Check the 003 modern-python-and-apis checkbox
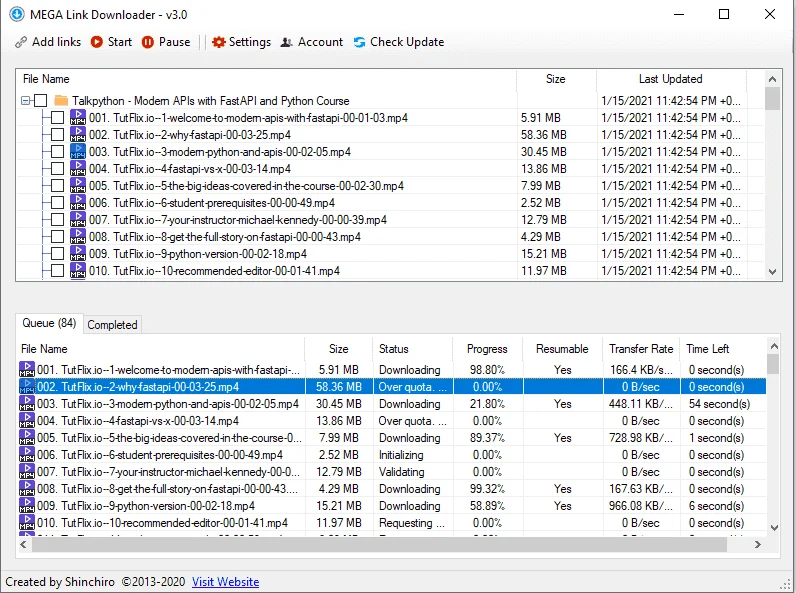 pos(57,151)
